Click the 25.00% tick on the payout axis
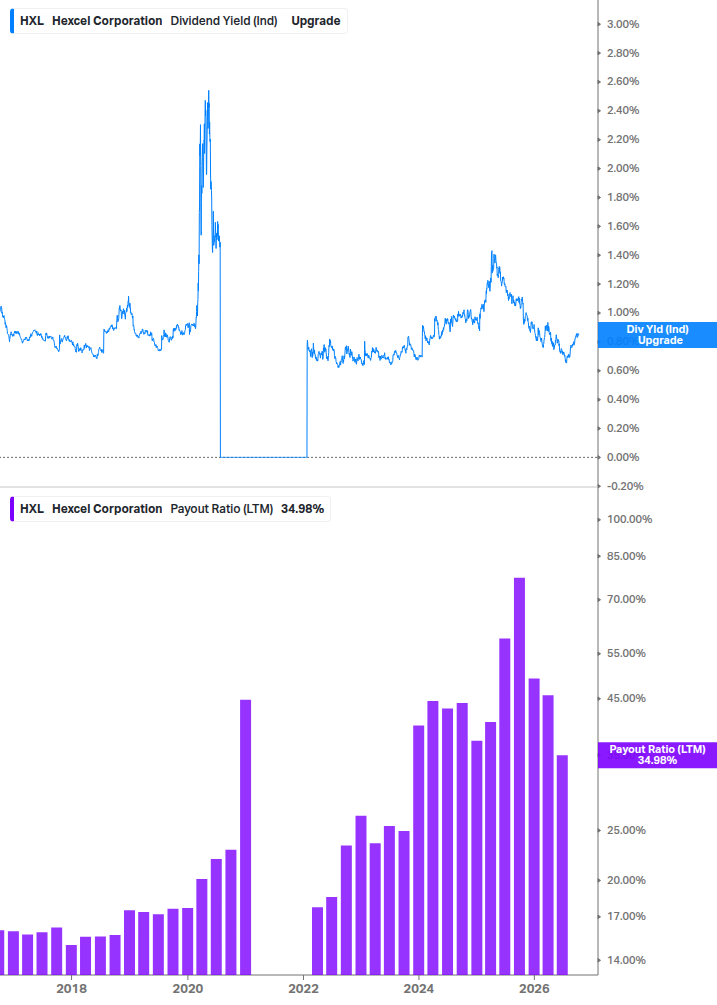Image resolution: width=717 pixels, height=1005 pixels. (626, 830)
